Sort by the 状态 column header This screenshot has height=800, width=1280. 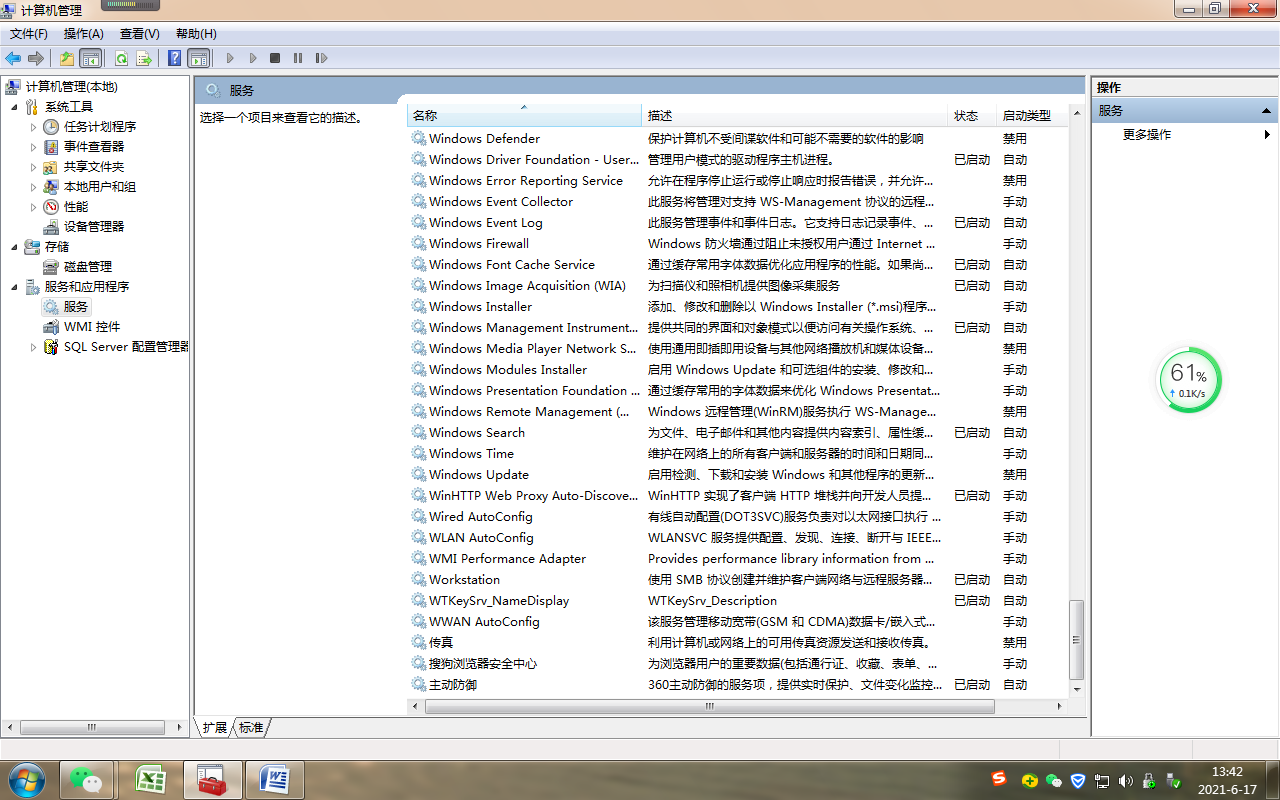click(x=973, y=116)
